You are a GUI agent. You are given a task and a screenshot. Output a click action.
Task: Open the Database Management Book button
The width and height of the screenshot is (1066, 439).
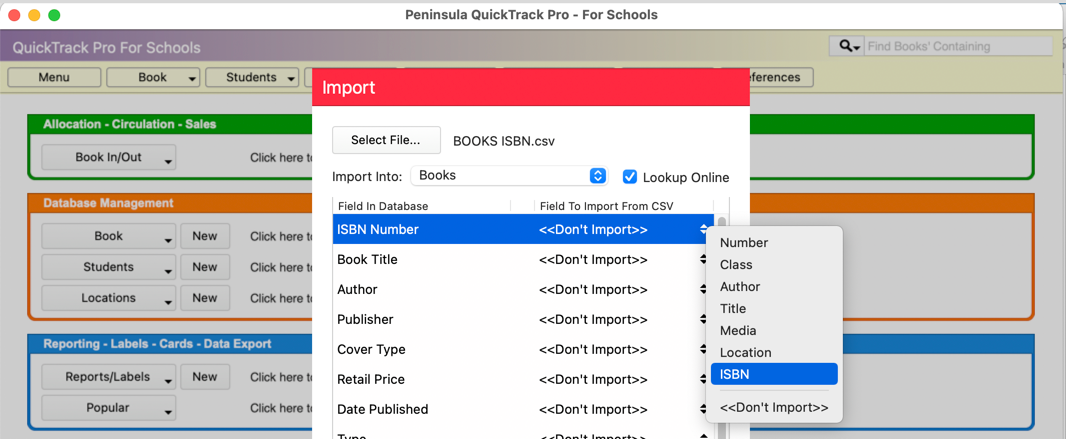pyautogui.click(x=109, y=236)
